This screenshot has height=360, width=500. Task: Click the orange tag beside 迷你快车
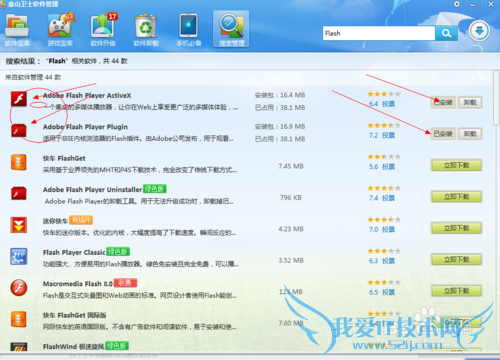pos(81,220)
